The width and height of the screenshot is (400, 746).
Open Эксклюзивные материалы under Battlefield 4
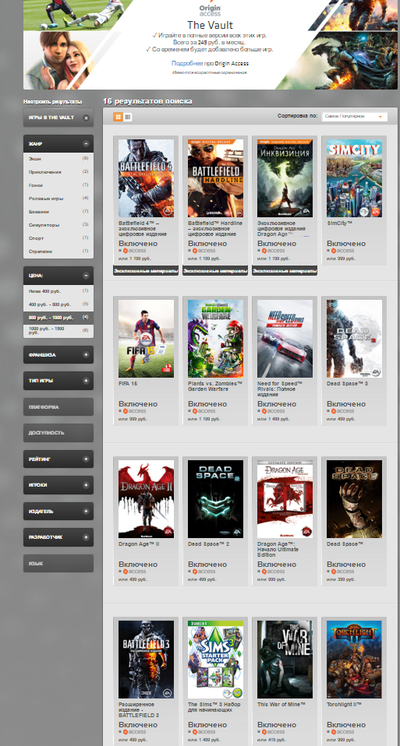tap(146, 271)
